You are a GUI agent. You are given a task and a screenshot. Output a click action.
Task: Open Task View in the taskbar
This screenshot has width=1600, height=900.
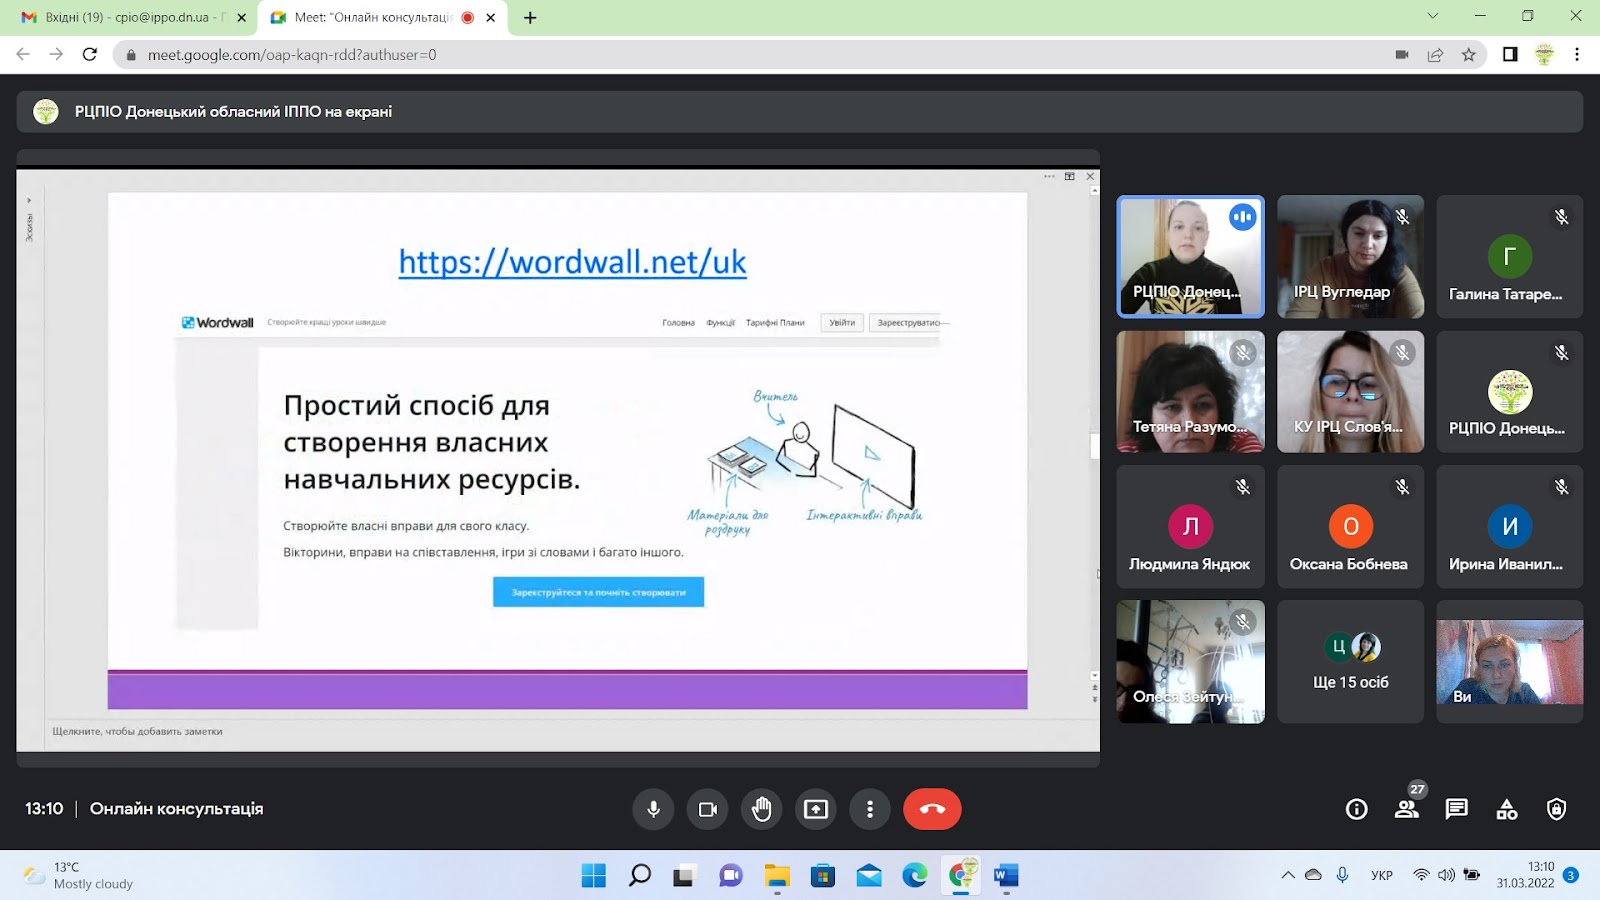[x=685, y=876]
